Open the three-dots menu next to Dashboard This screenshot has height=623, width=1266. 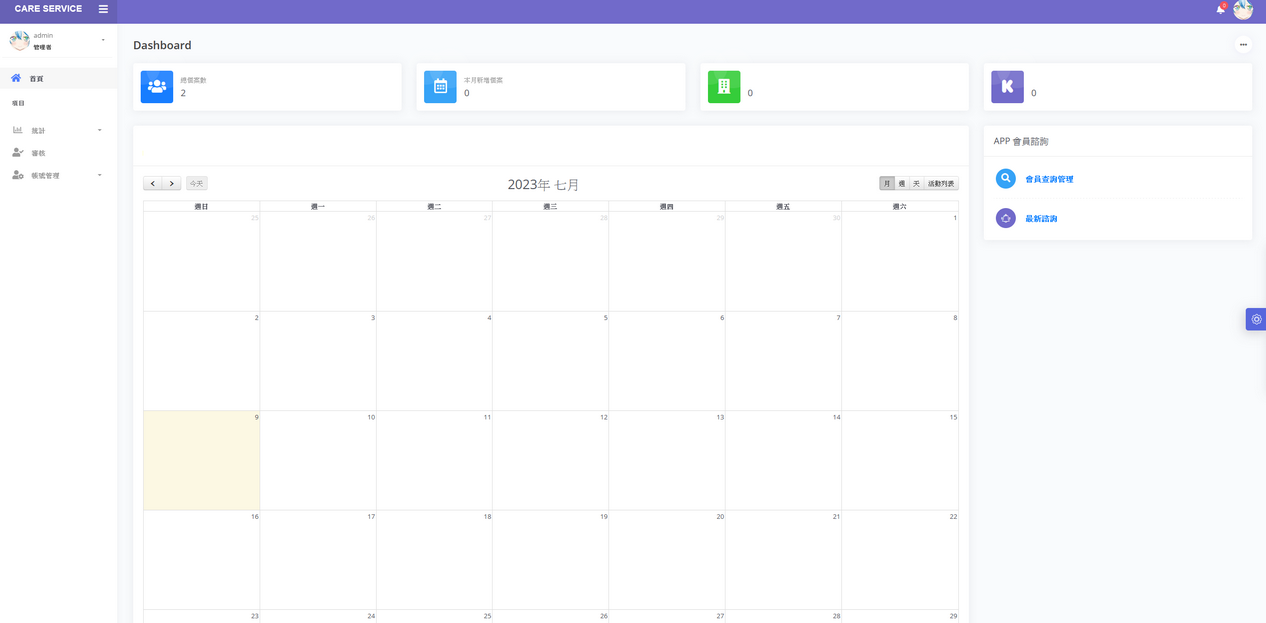click(1243, 45)
